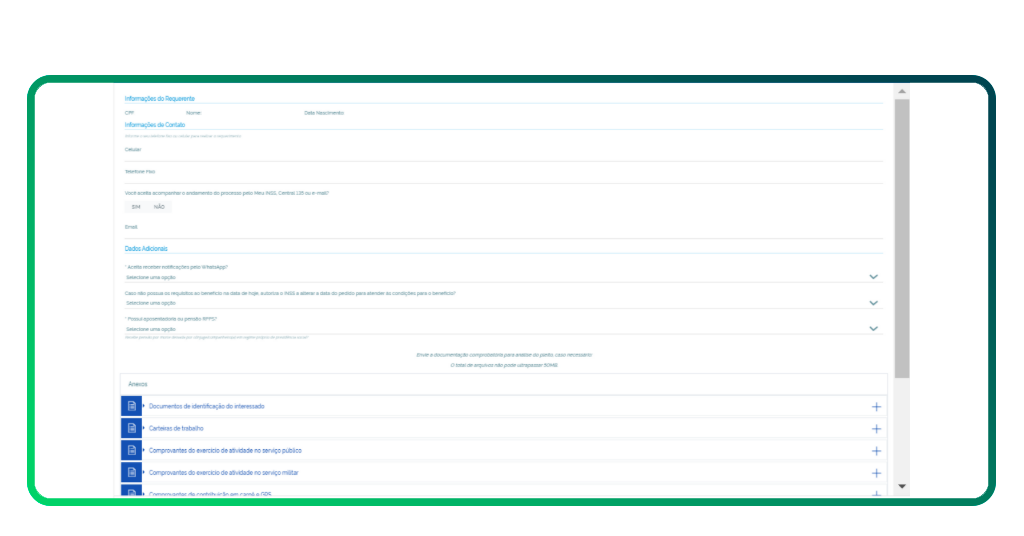Screen dimensions: 1024x536
Task: Click the Telefone Fixo input field
Action: coord(500,178)
